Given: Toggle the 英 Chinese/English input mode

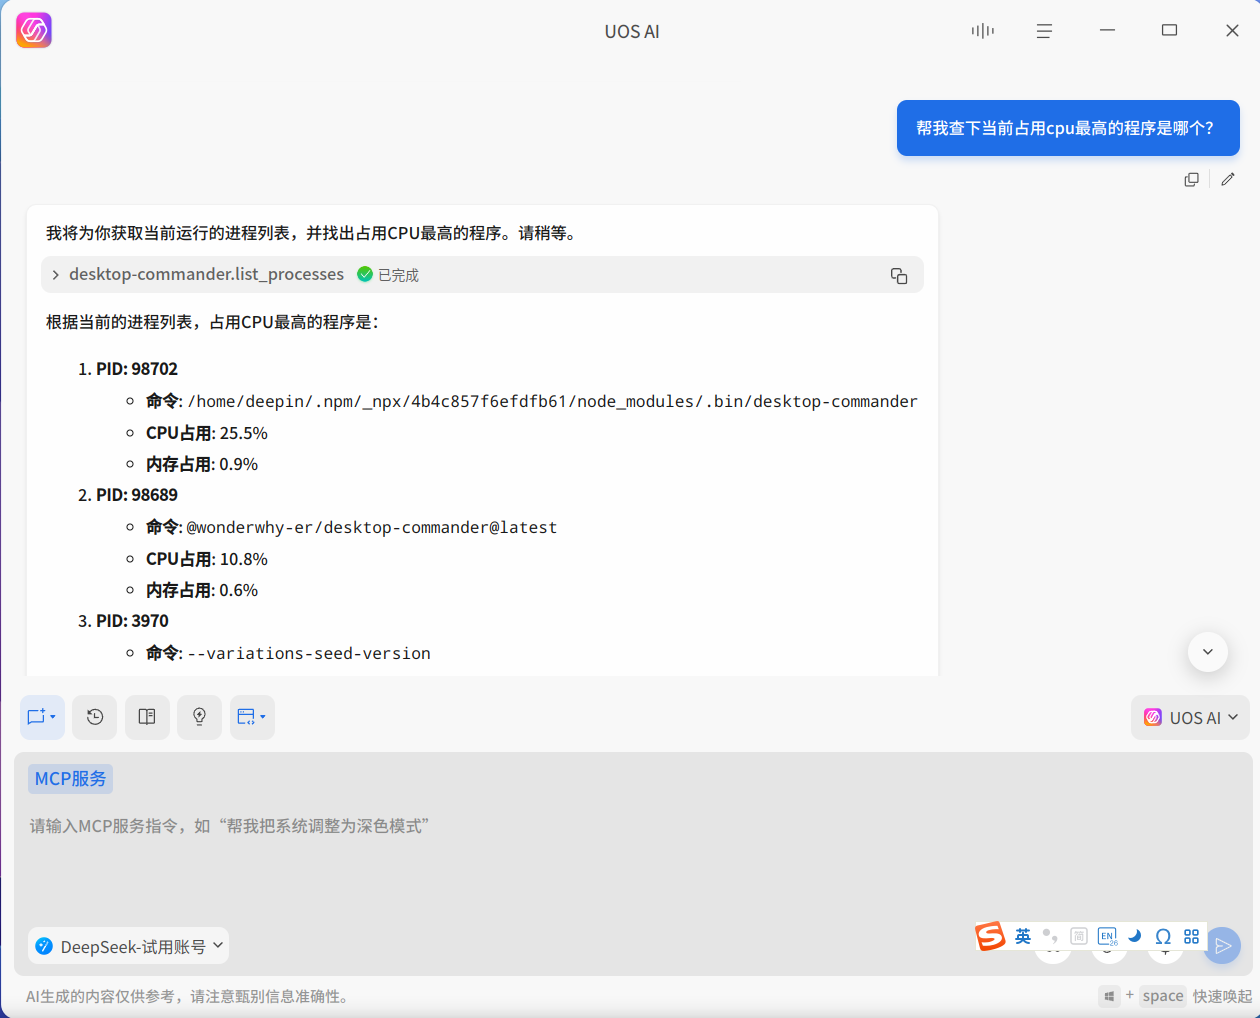Looking at the screenshot, I should pos(1022,936).
